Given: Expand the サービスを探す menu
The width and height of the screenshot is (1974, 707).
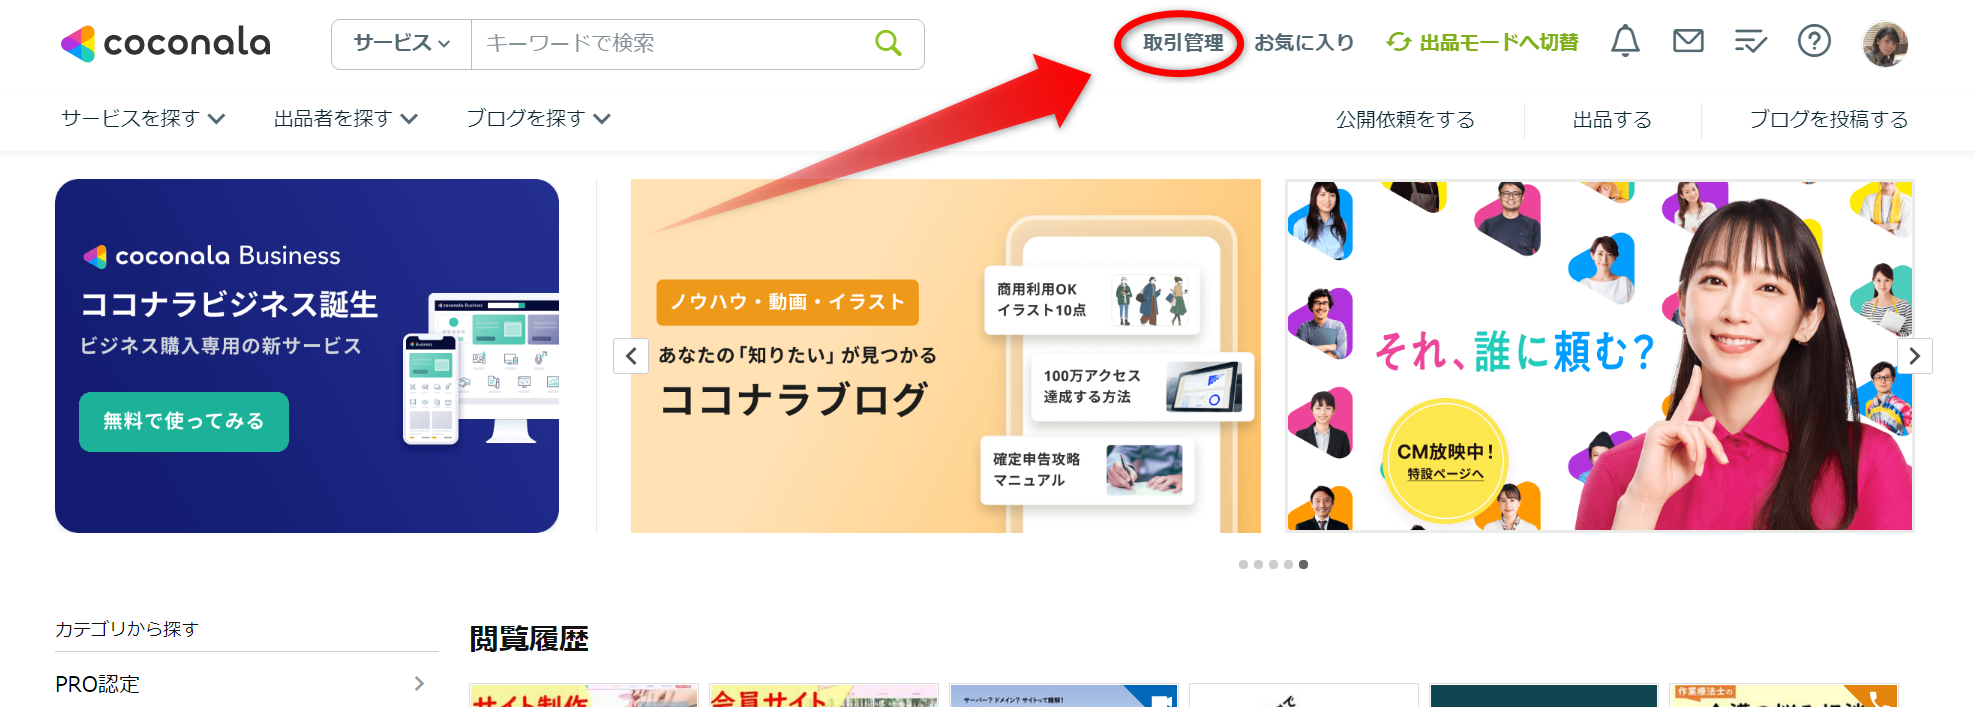Looking at the screenshot, I should tap(143, 118).
